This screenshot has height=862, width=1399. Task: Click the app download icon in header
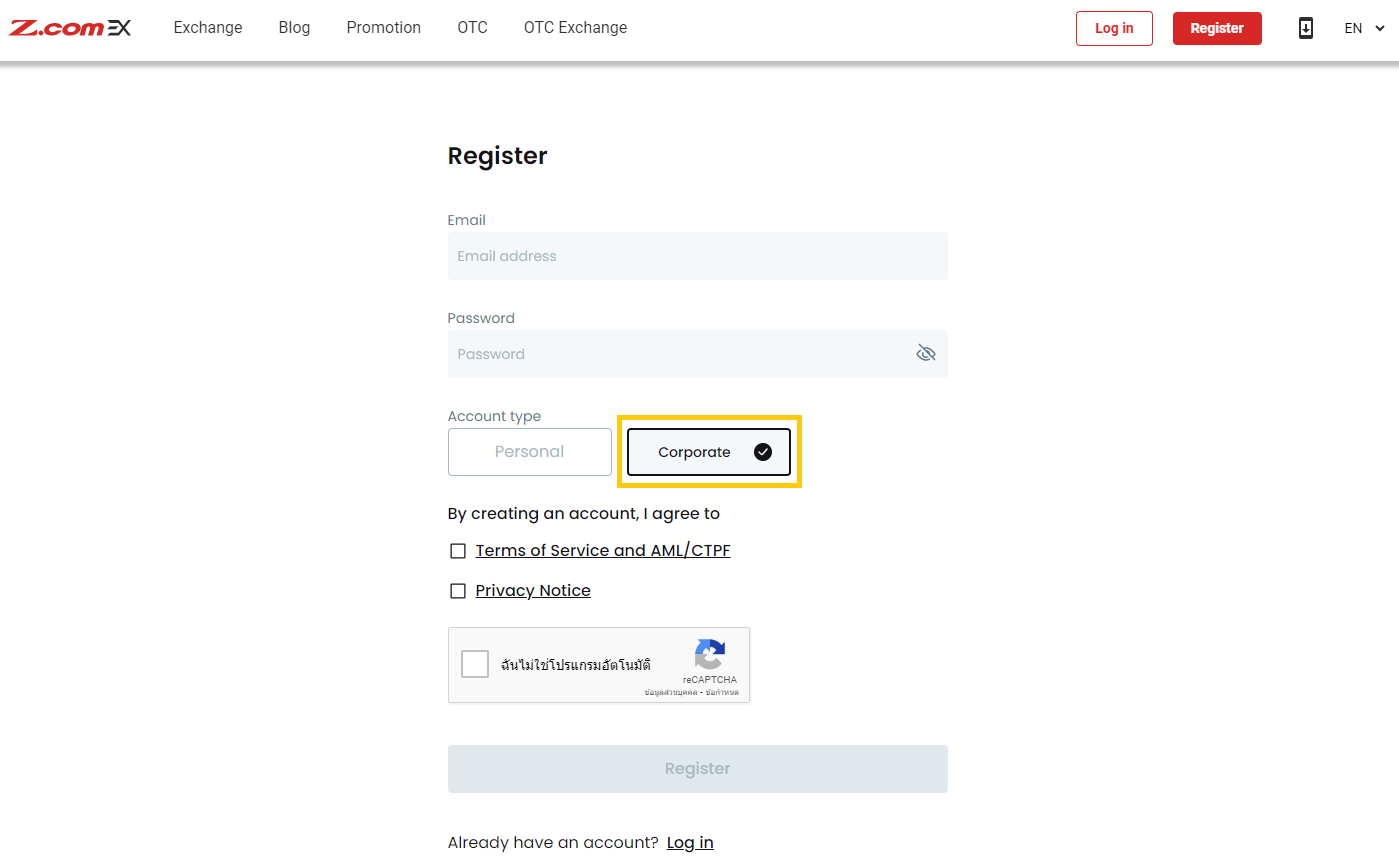click(1305, 28)
